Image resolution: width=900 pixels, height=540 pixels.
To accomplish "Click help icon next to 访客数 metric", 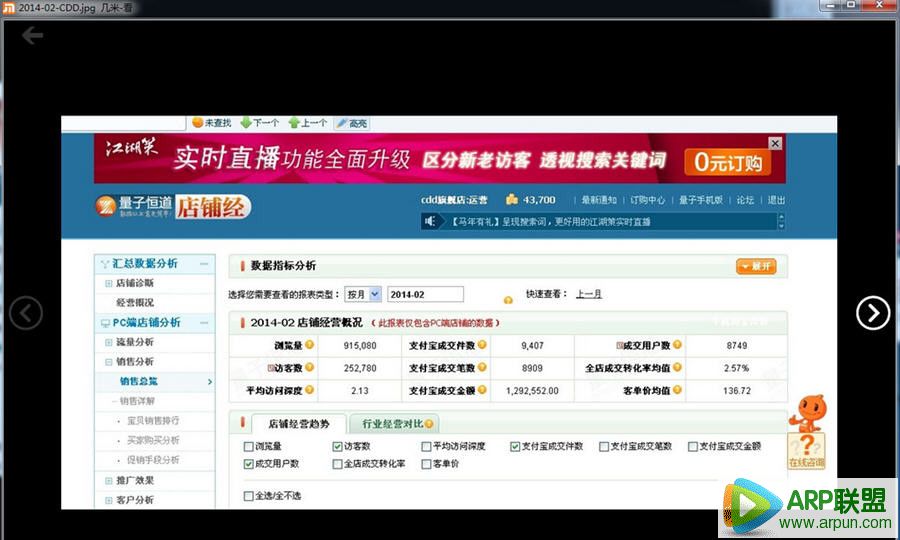I will tap(309, 367).
